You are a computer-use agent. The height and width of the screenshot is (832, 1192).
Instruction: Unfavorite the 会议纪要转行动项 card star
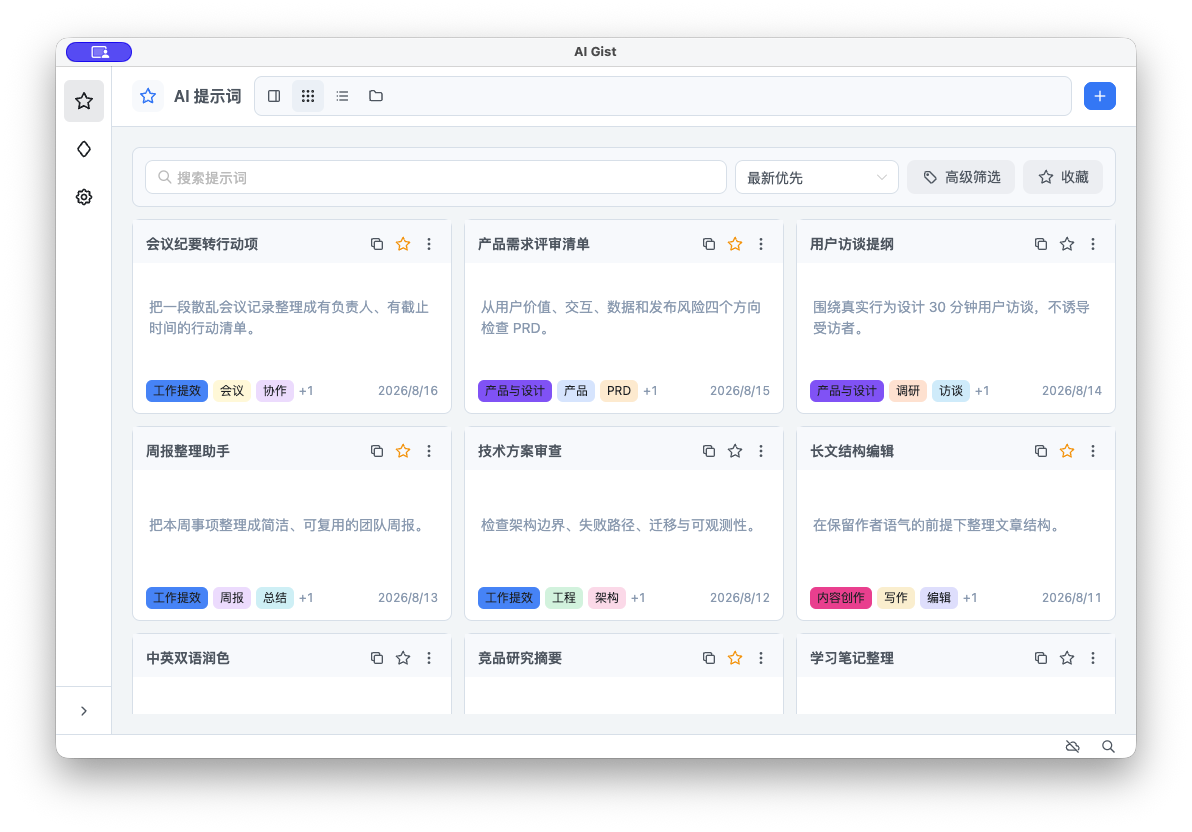point(403,244)
